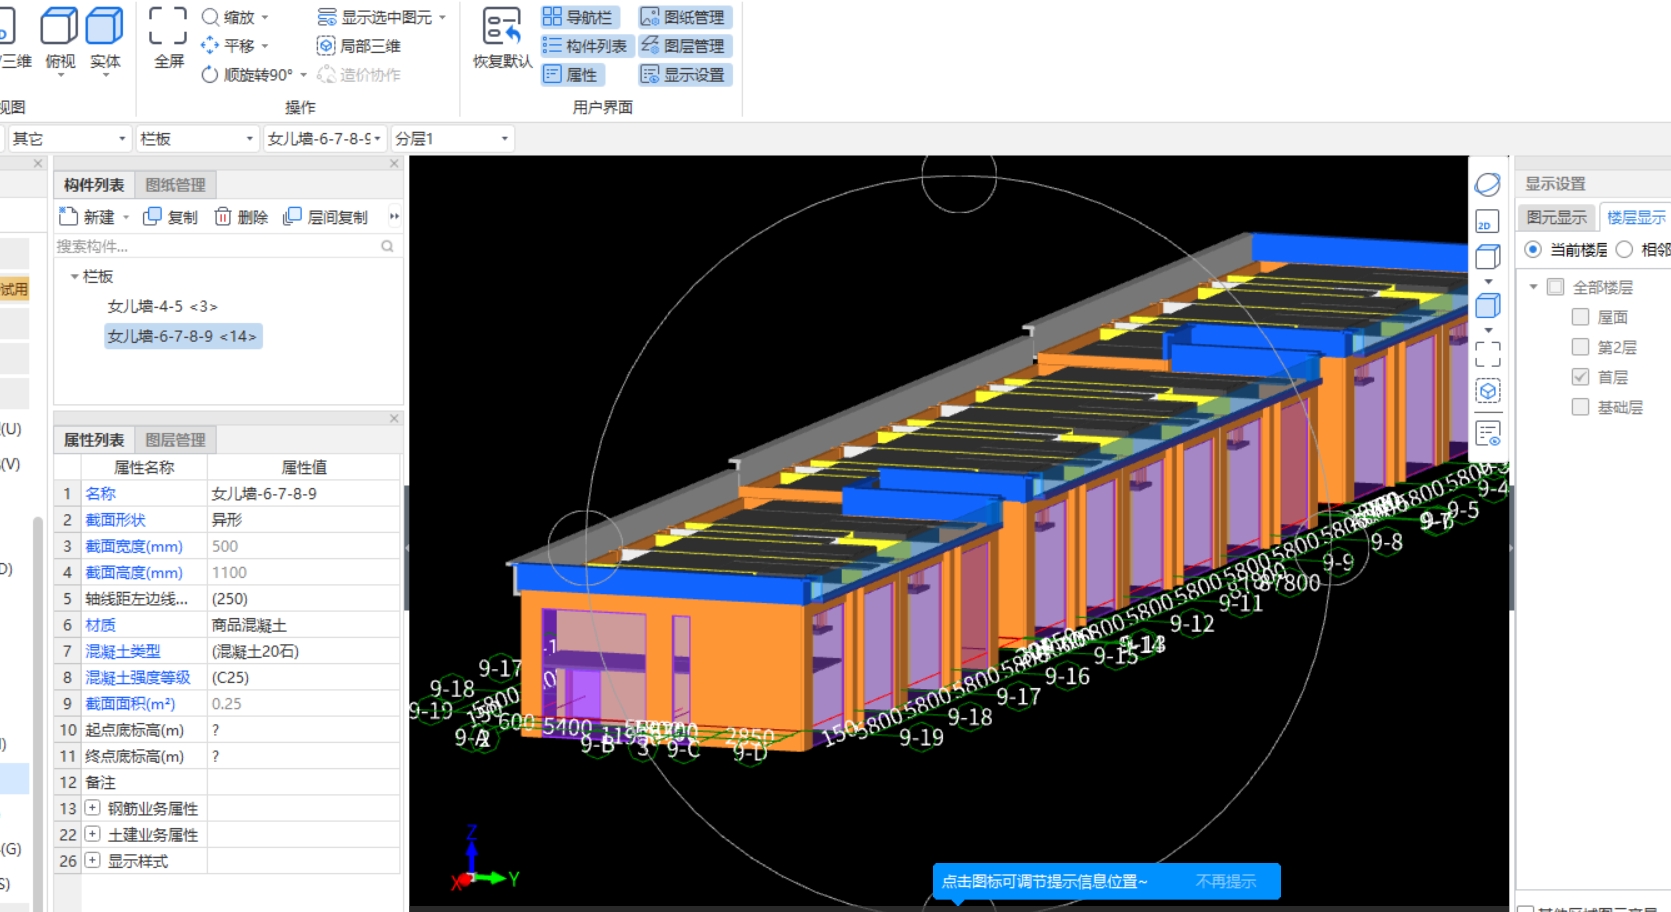The image size is (1671, 912).
Task: Open 新建 dropdown arrow
Action: tap(126, 217)
